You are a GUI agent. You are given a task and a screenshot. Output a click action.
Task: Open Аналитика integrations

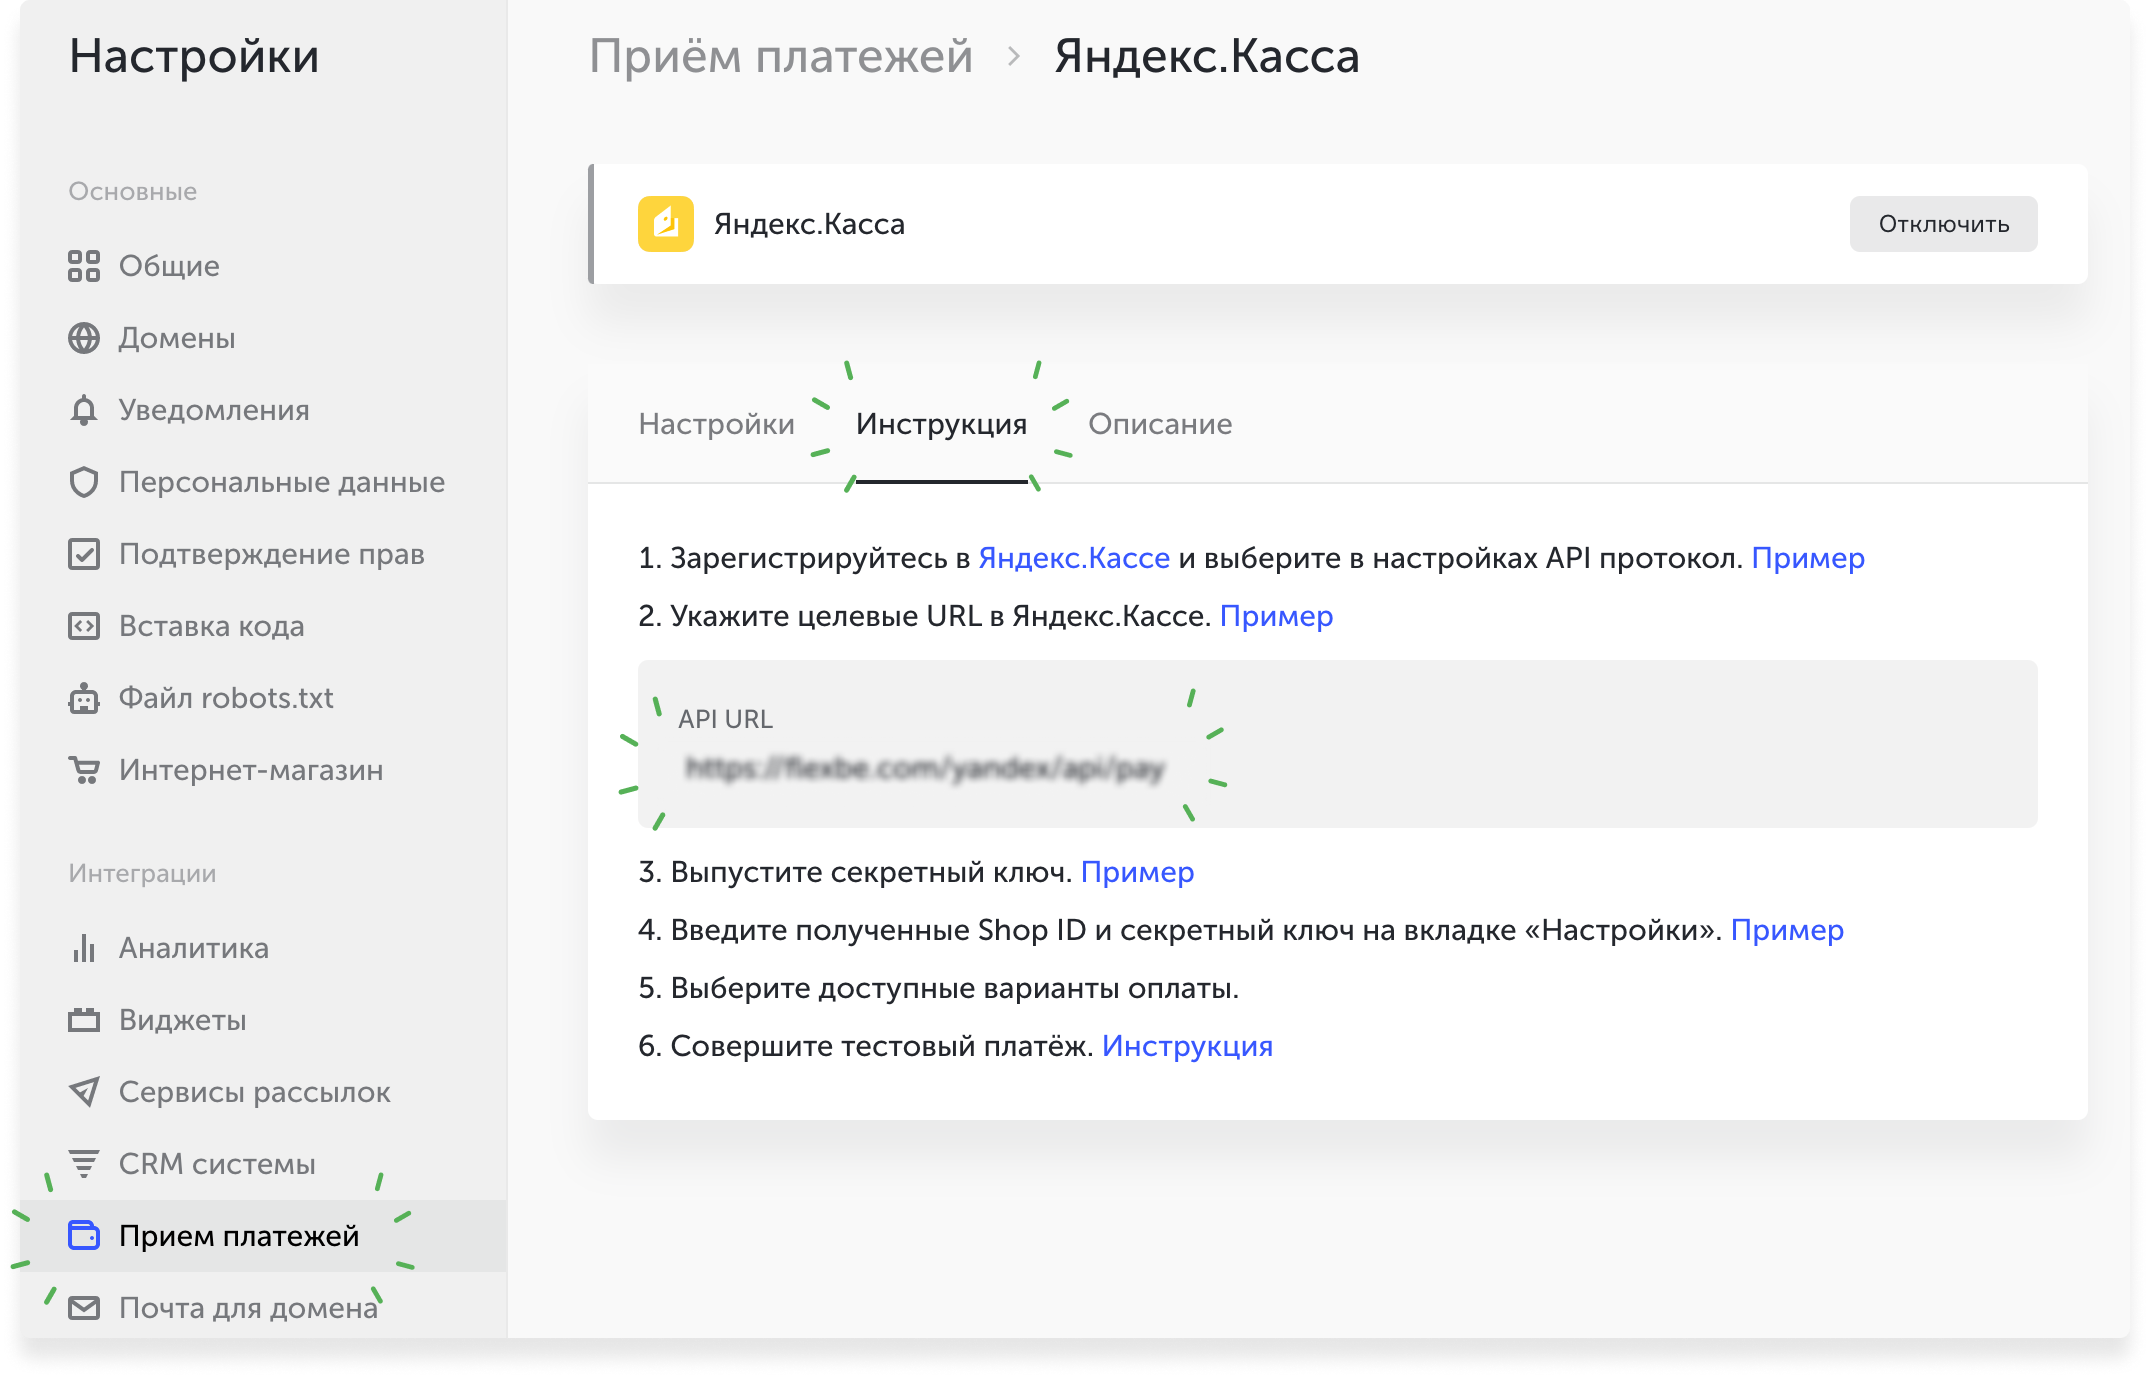click(x=263, y=948)
